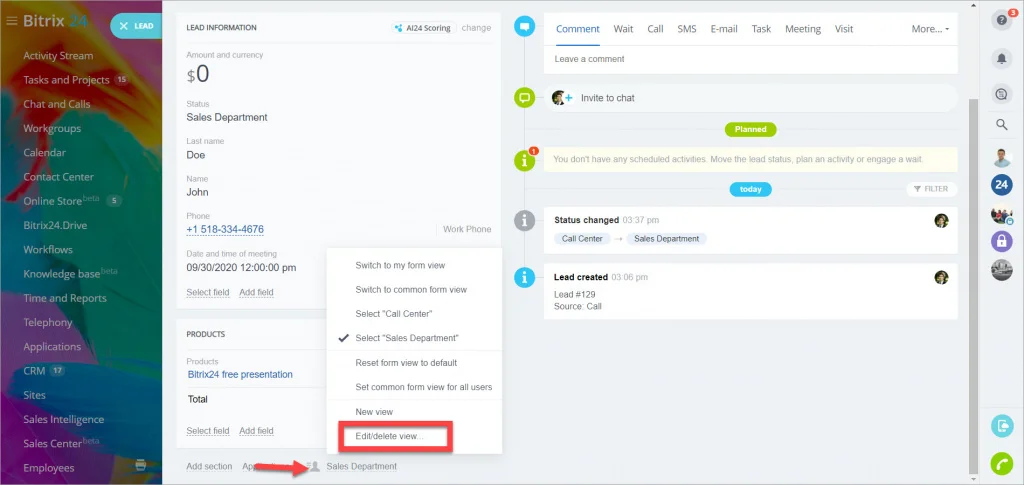1024x485 pixels.
Task: Click the page vertical scrollbar
Action: click(x=974, y=285)
